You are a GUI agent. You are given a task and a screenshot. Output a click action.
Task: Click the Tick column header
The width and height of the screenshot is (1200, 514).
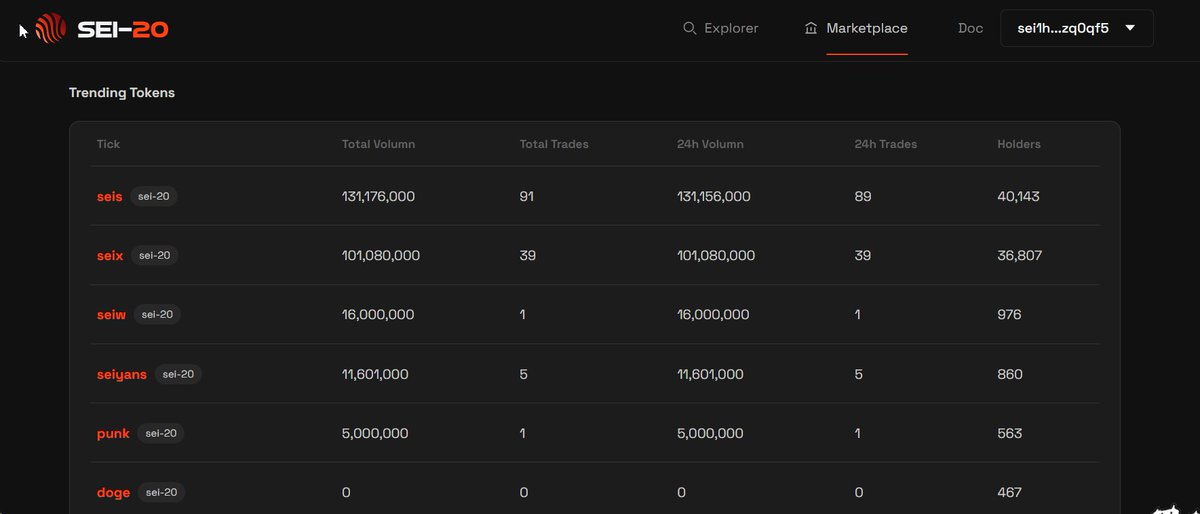tap(108, 144)
